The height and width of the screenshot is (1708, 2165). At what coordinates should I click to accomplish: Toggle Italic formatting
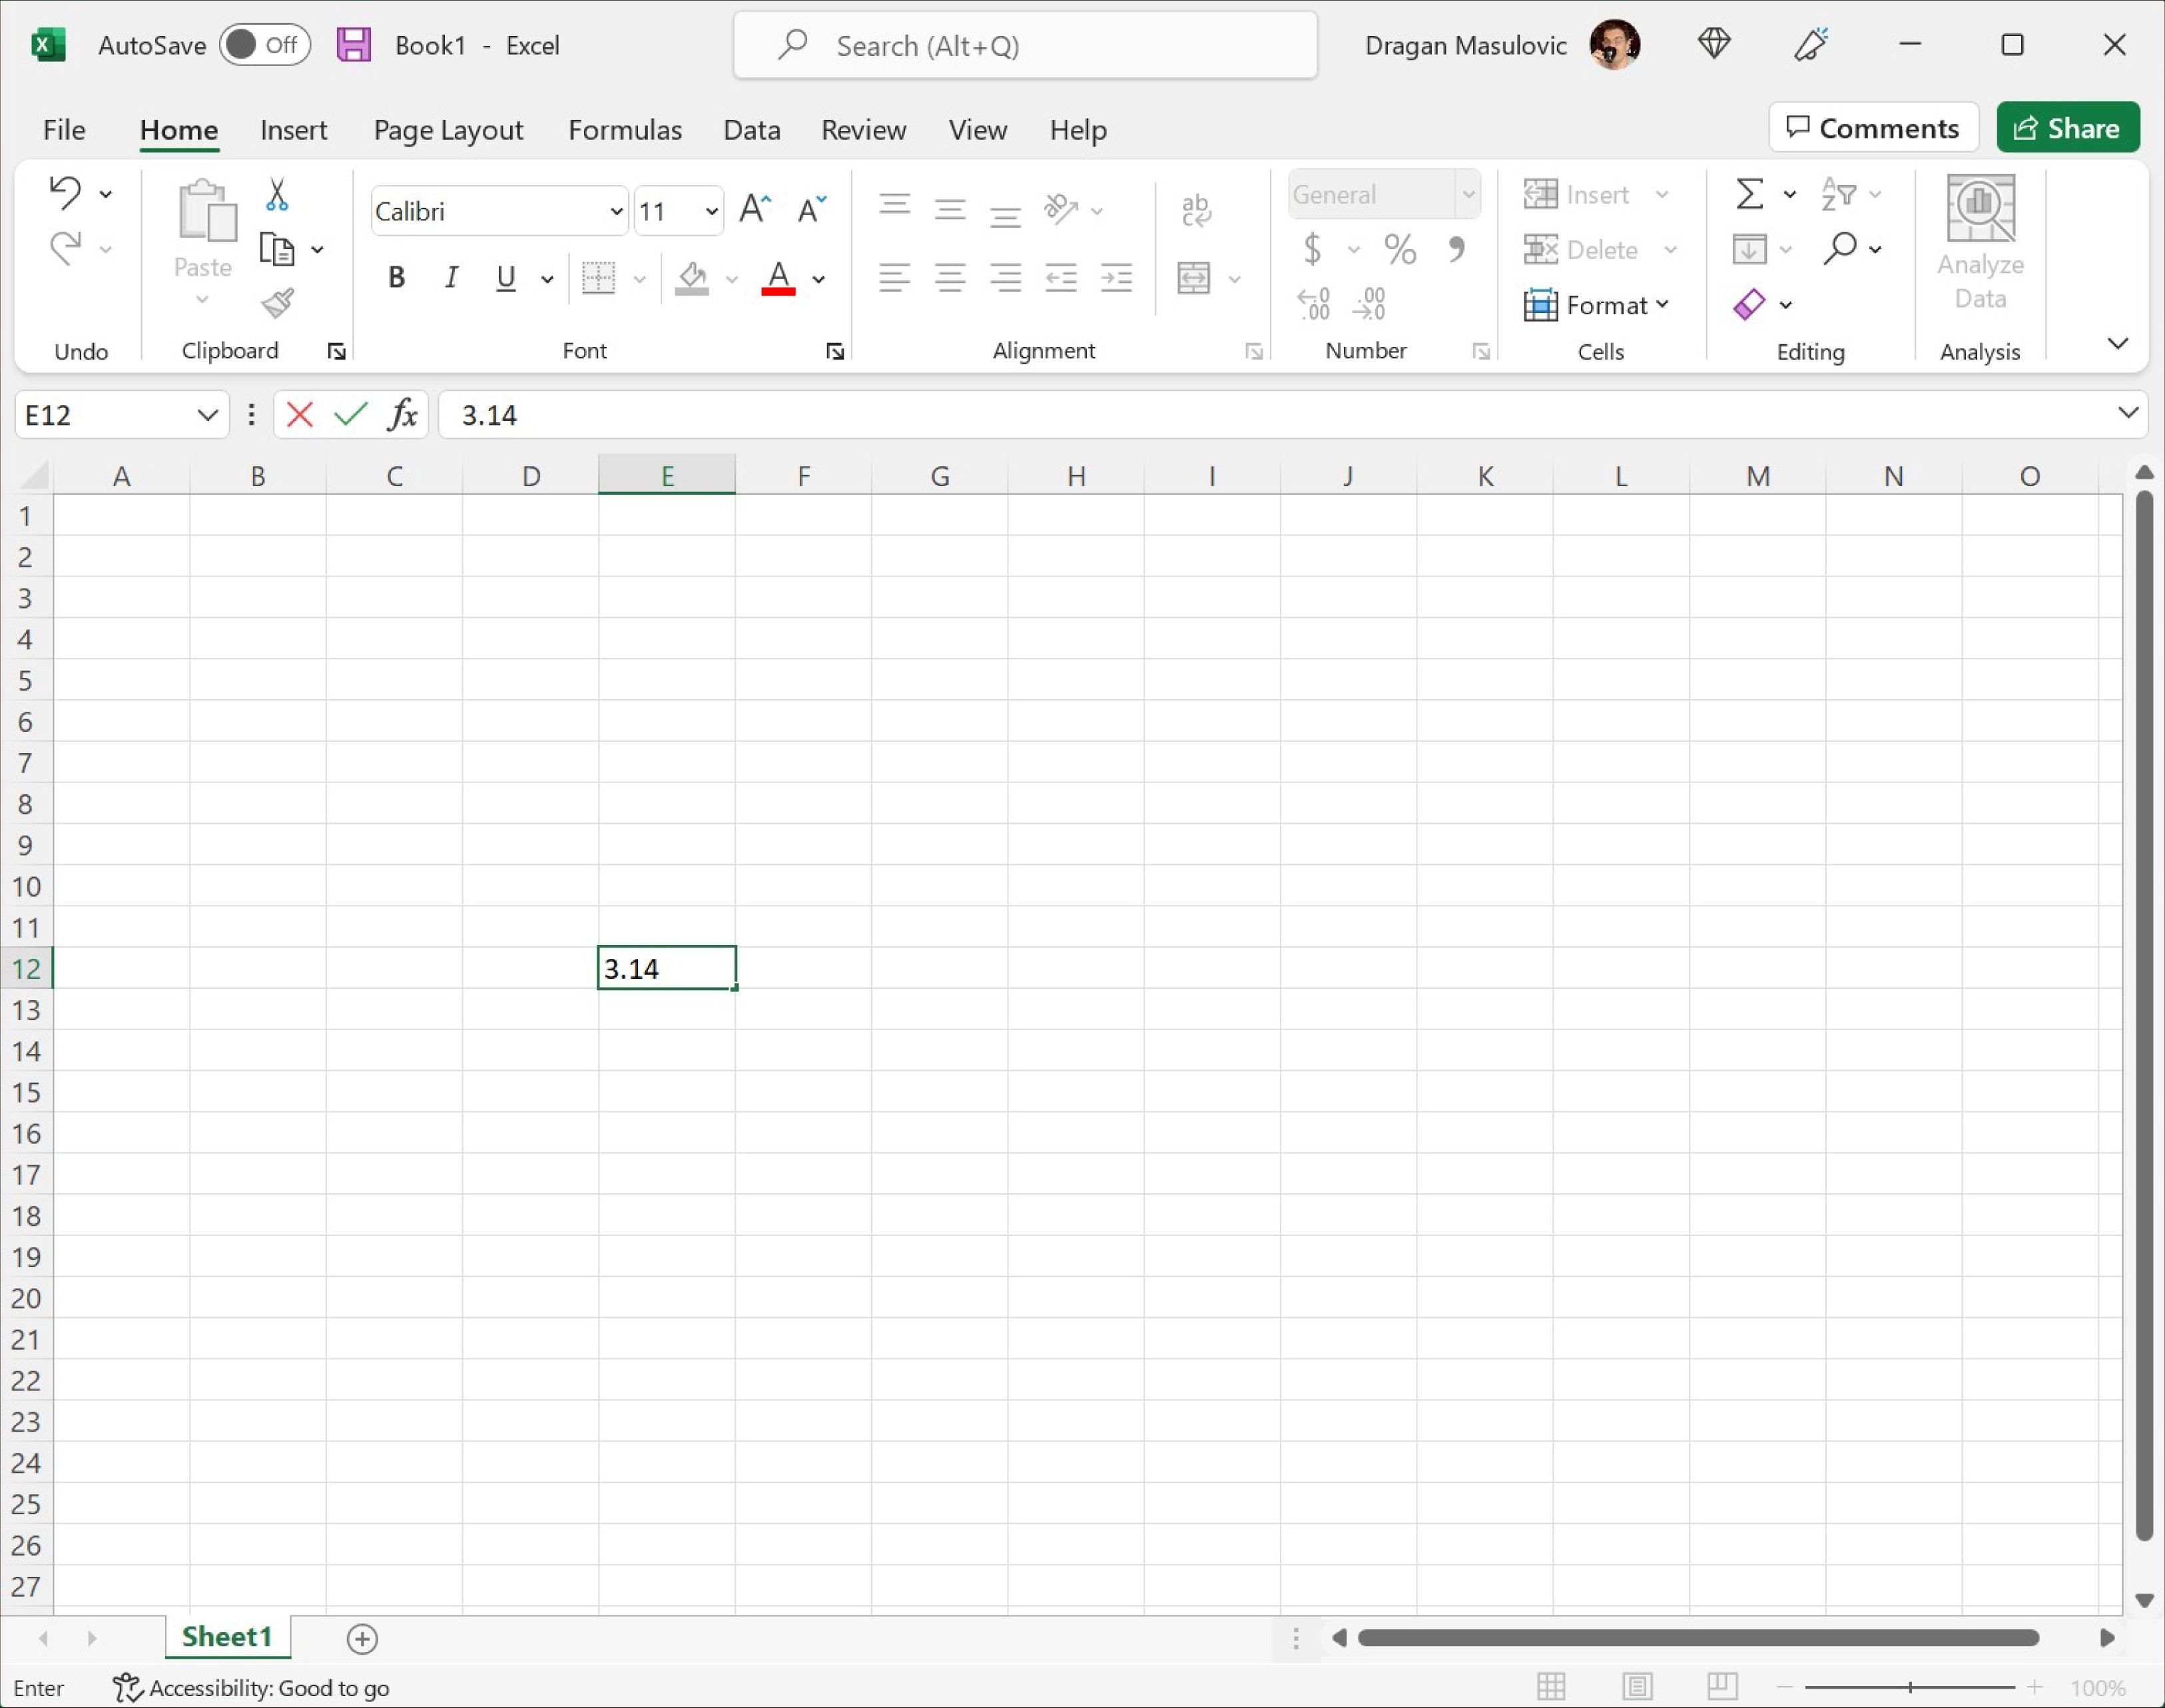pyautogui.click(x=451, y=278)
